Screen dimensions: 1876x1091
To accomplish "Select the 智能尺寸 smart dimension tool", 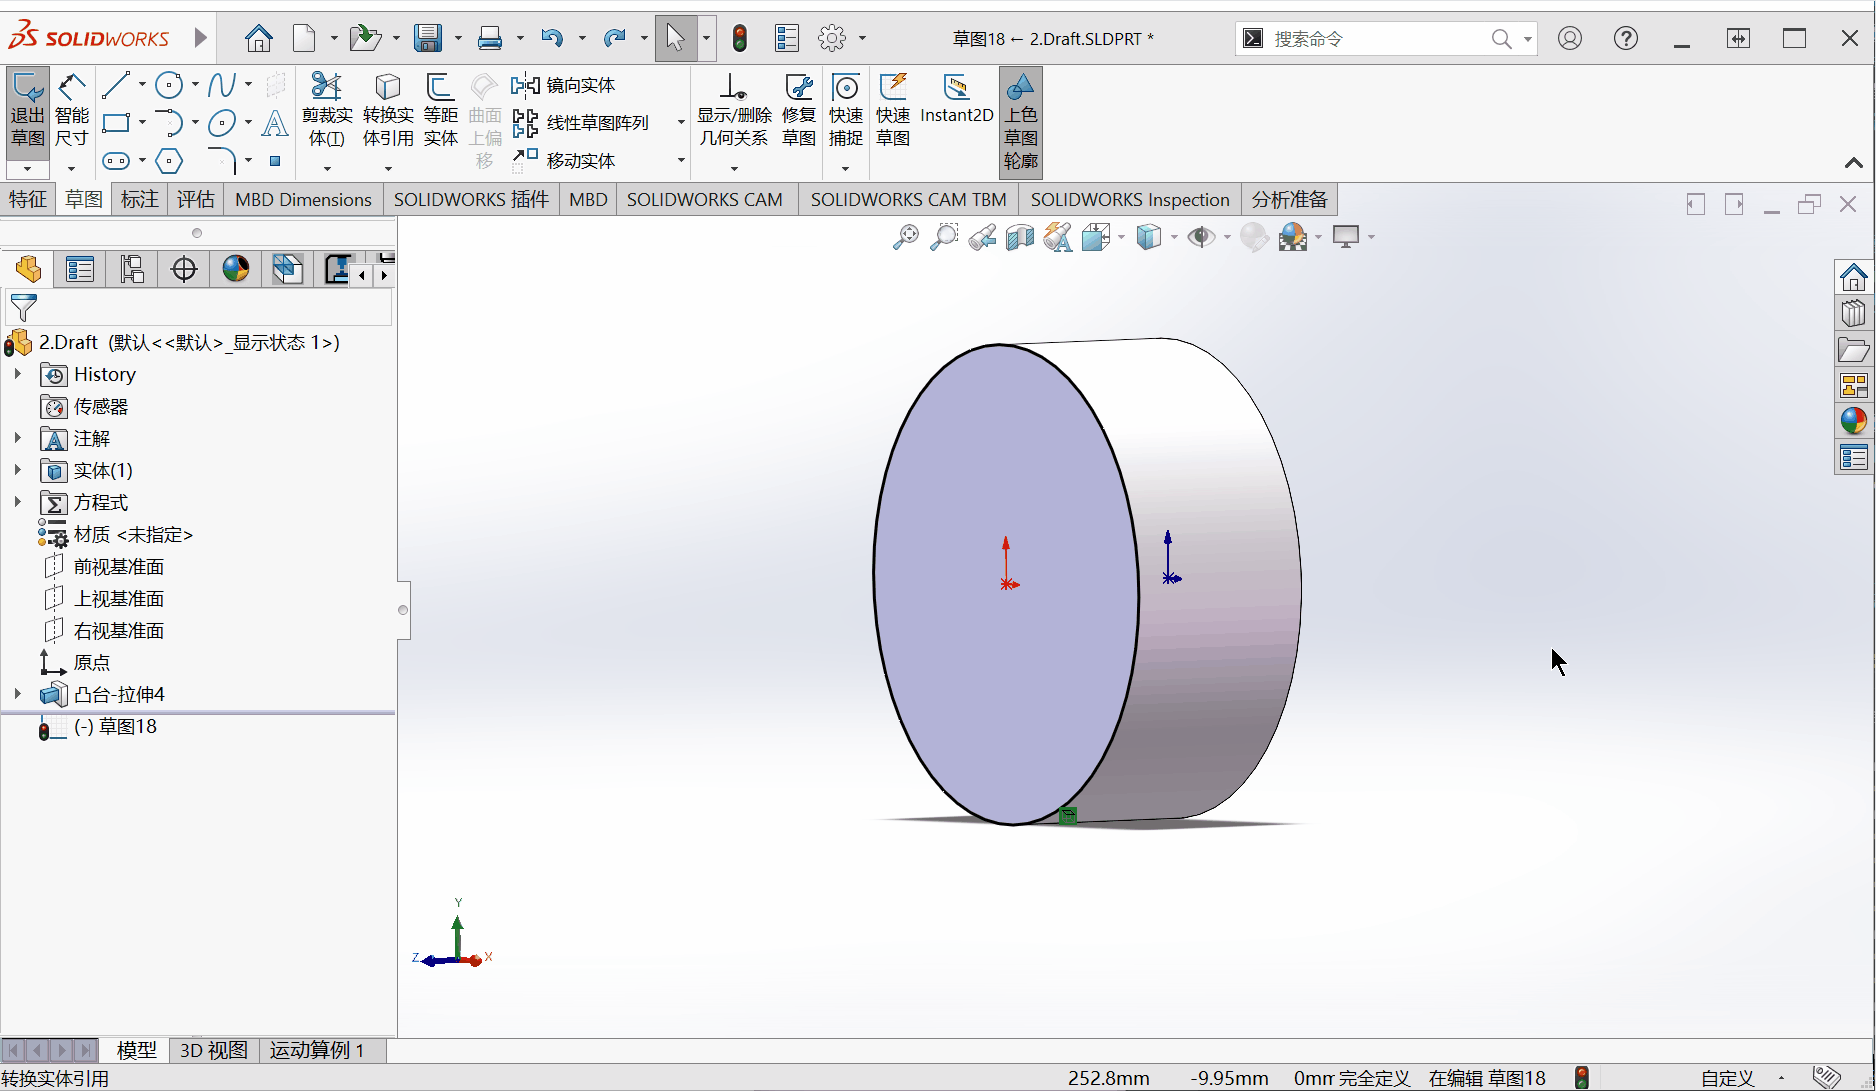I will click(72, 112).
